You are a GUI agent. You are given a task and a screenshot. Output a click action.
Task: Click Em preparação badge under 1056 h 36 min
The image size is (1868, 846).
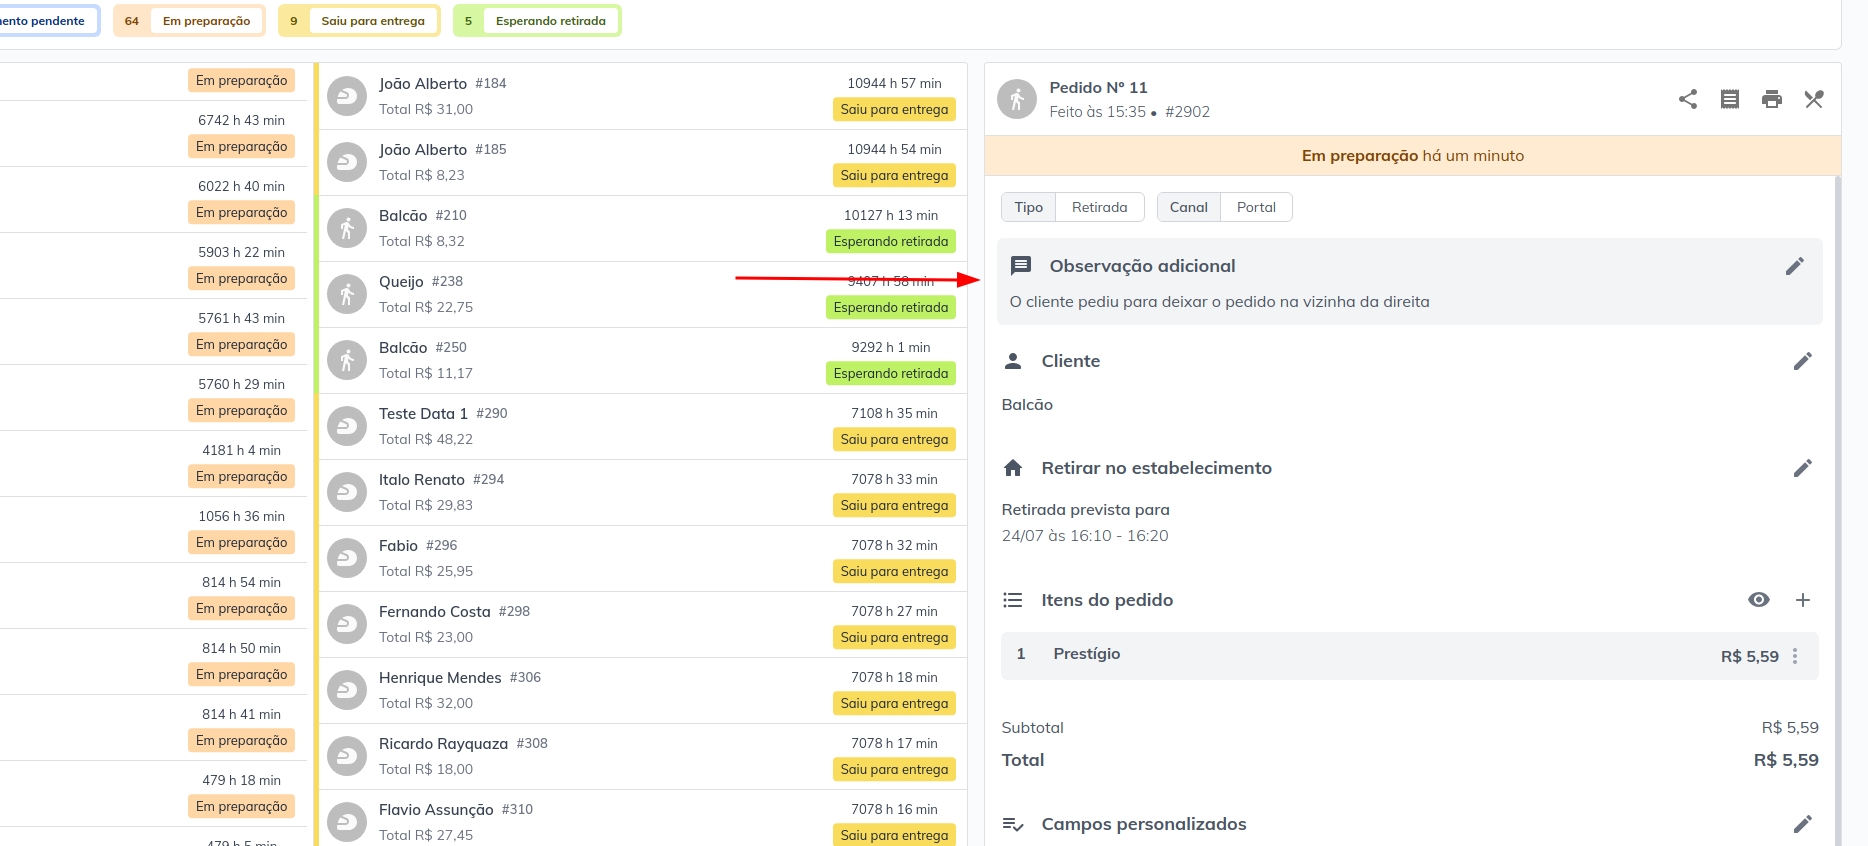(241, 543)
